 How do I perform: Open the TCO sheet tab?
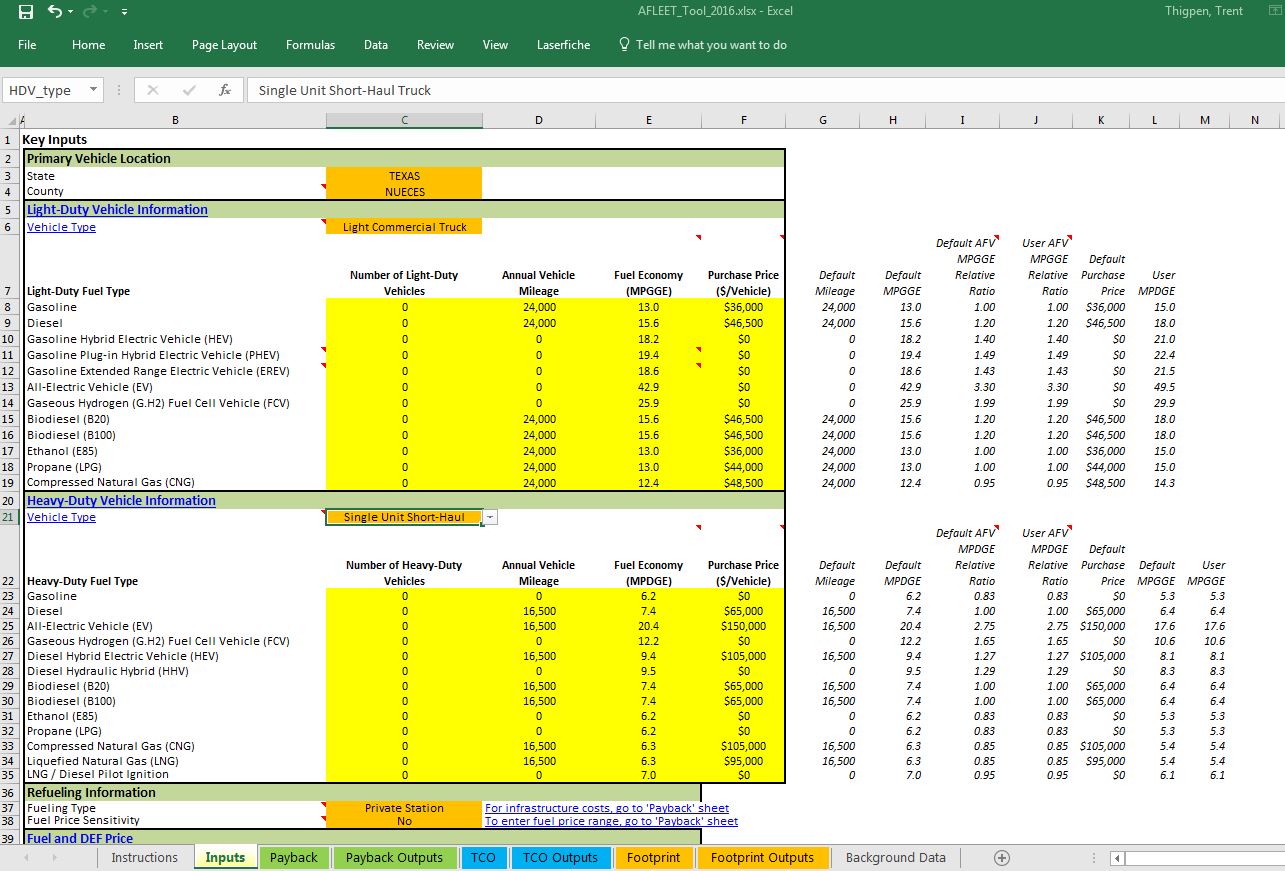click(x=484, y=857)
